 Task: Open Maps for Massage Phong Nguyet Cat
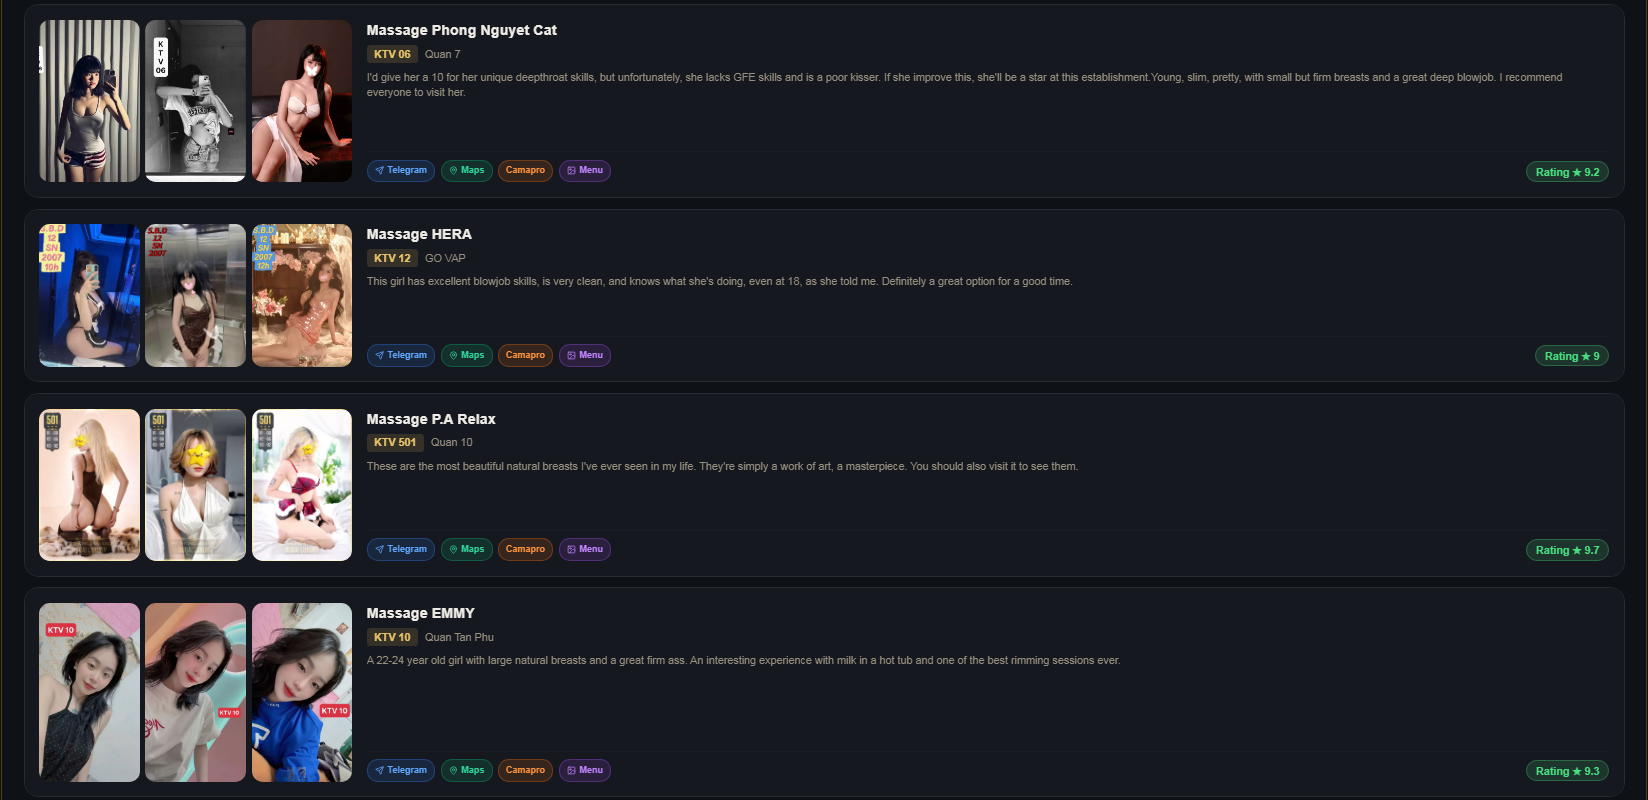(467, 170)
